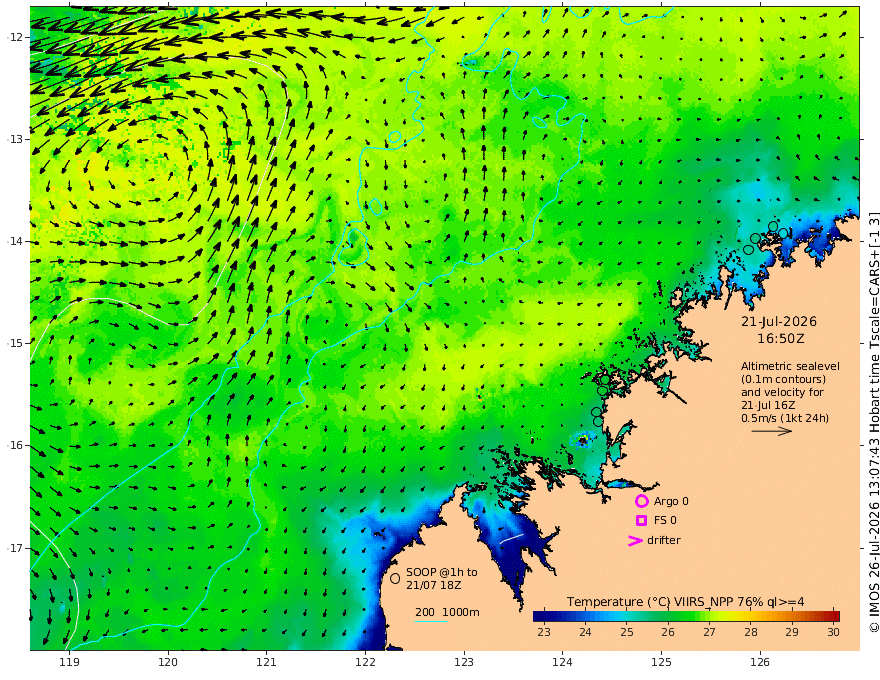880x680 pixels.
Task: Click colorbar tick label 29
Action: coord(792,632)
